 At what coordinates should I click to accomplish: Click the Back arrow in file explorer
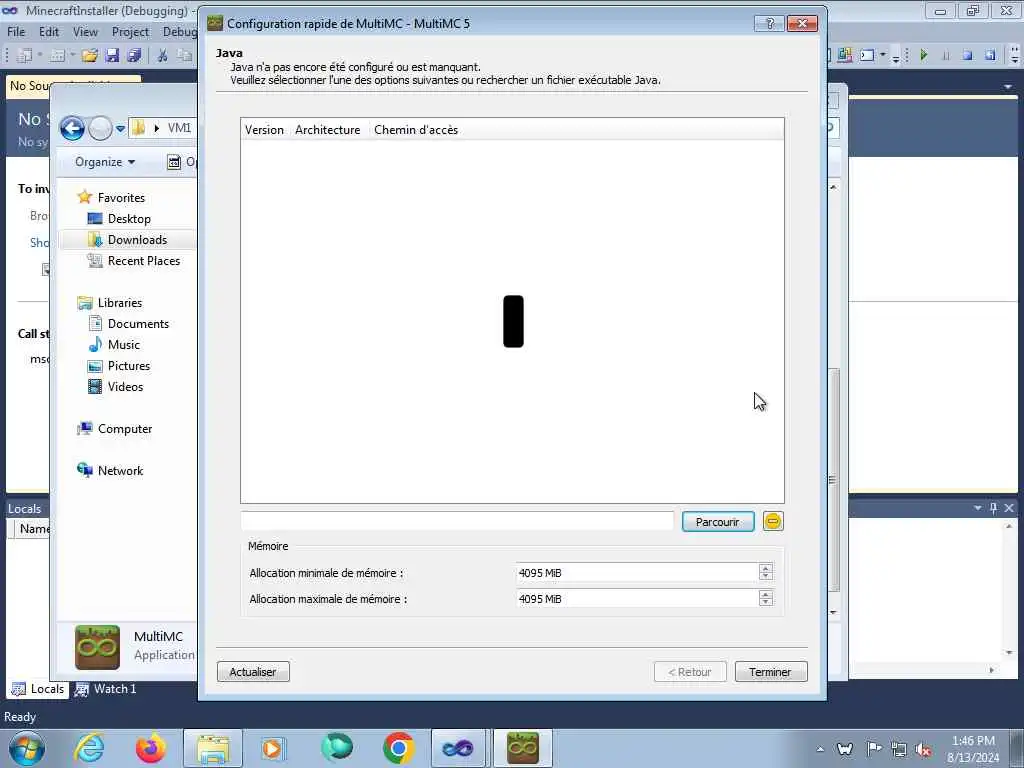coord(72,128)
